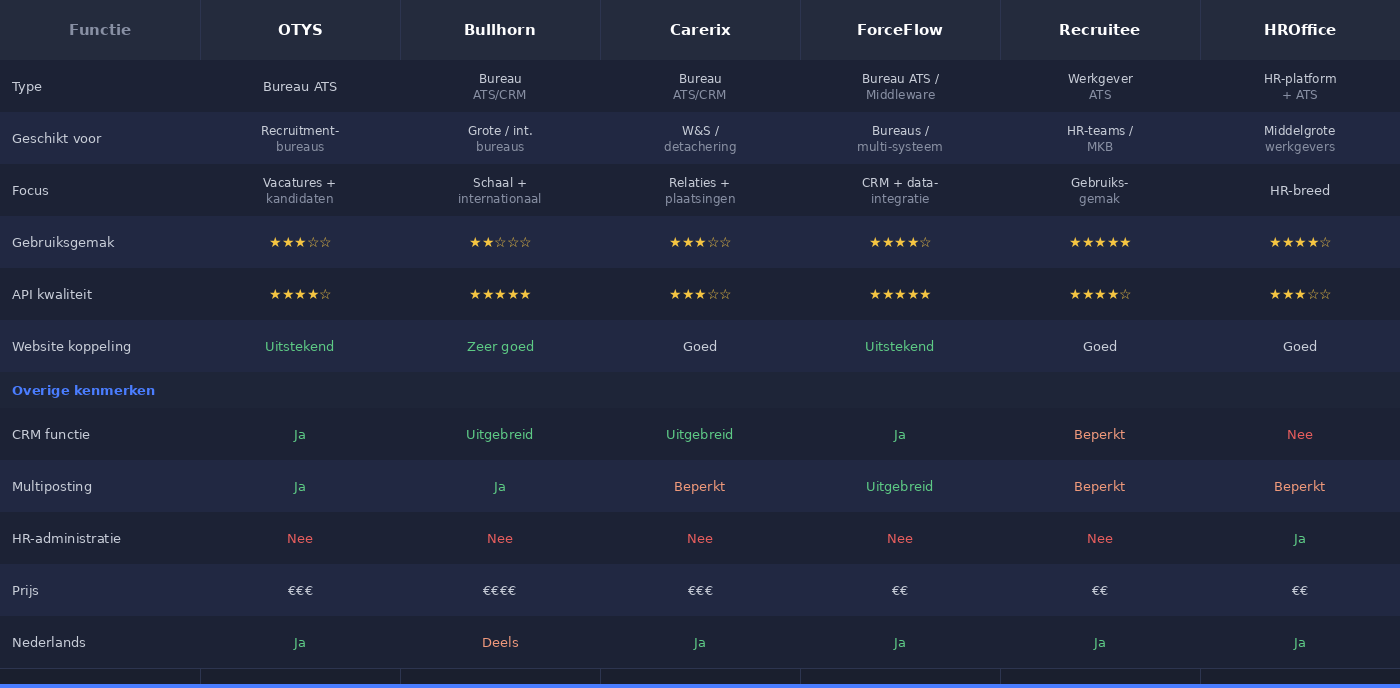Viewport: 1400px width, 688px height.
Task: Click 'Bureau ATS / Middleware' type cell
Action: click(x=900, y=87)
